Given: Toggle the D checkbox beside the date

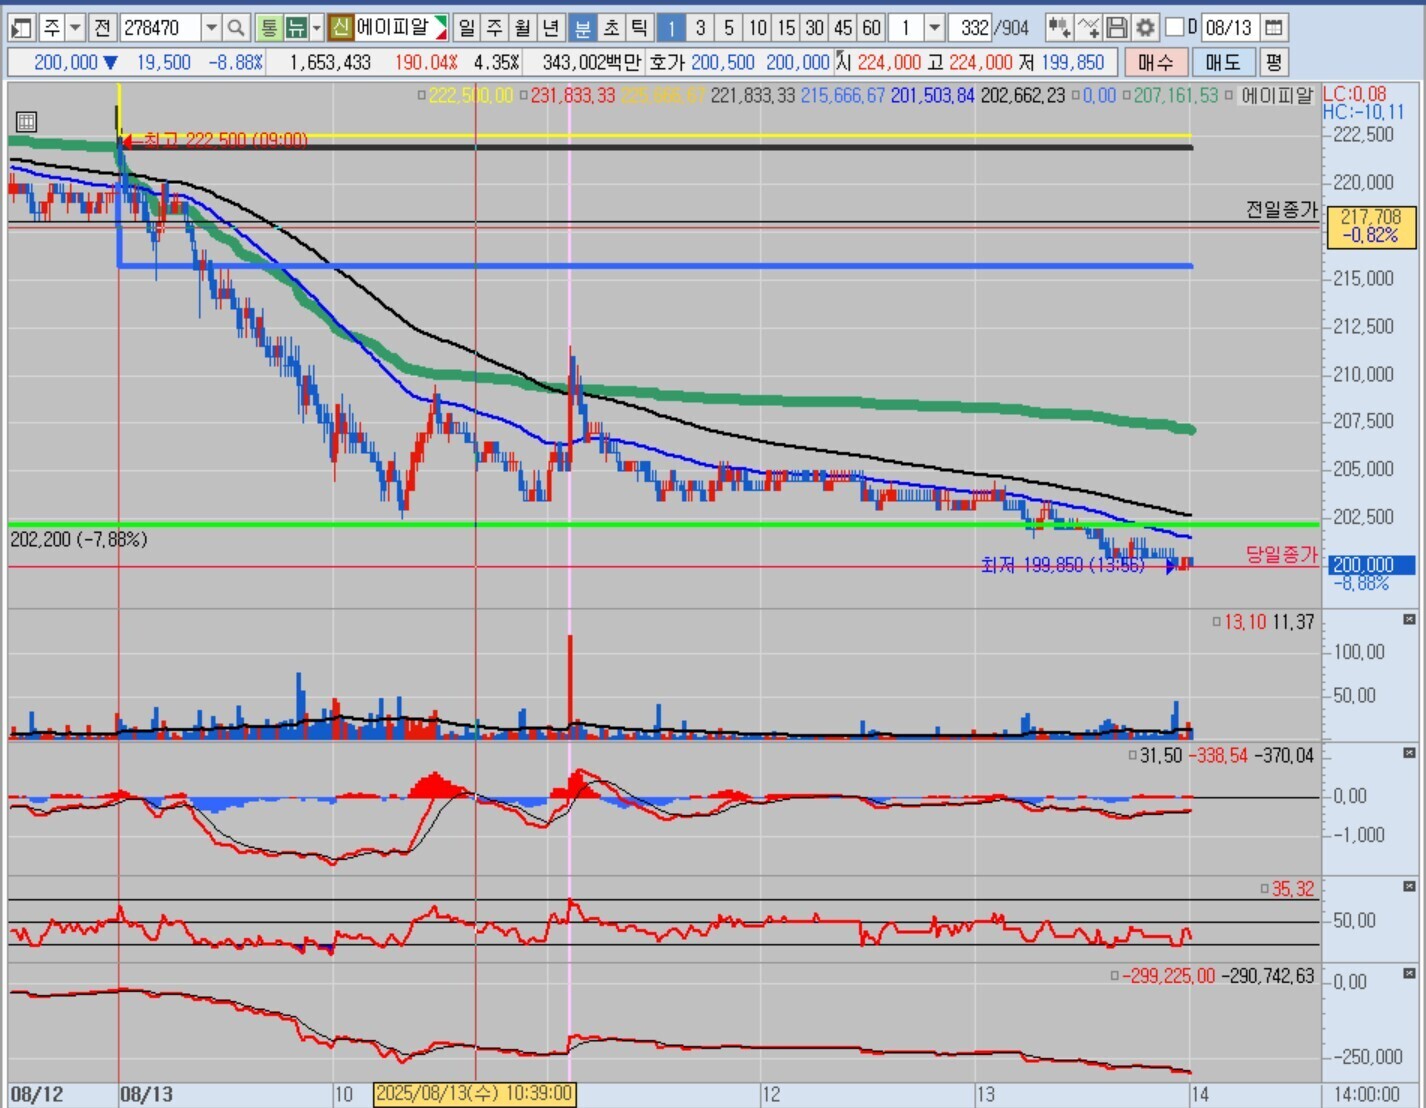Looking at the screenshot, I should (x=1175, y=28).
